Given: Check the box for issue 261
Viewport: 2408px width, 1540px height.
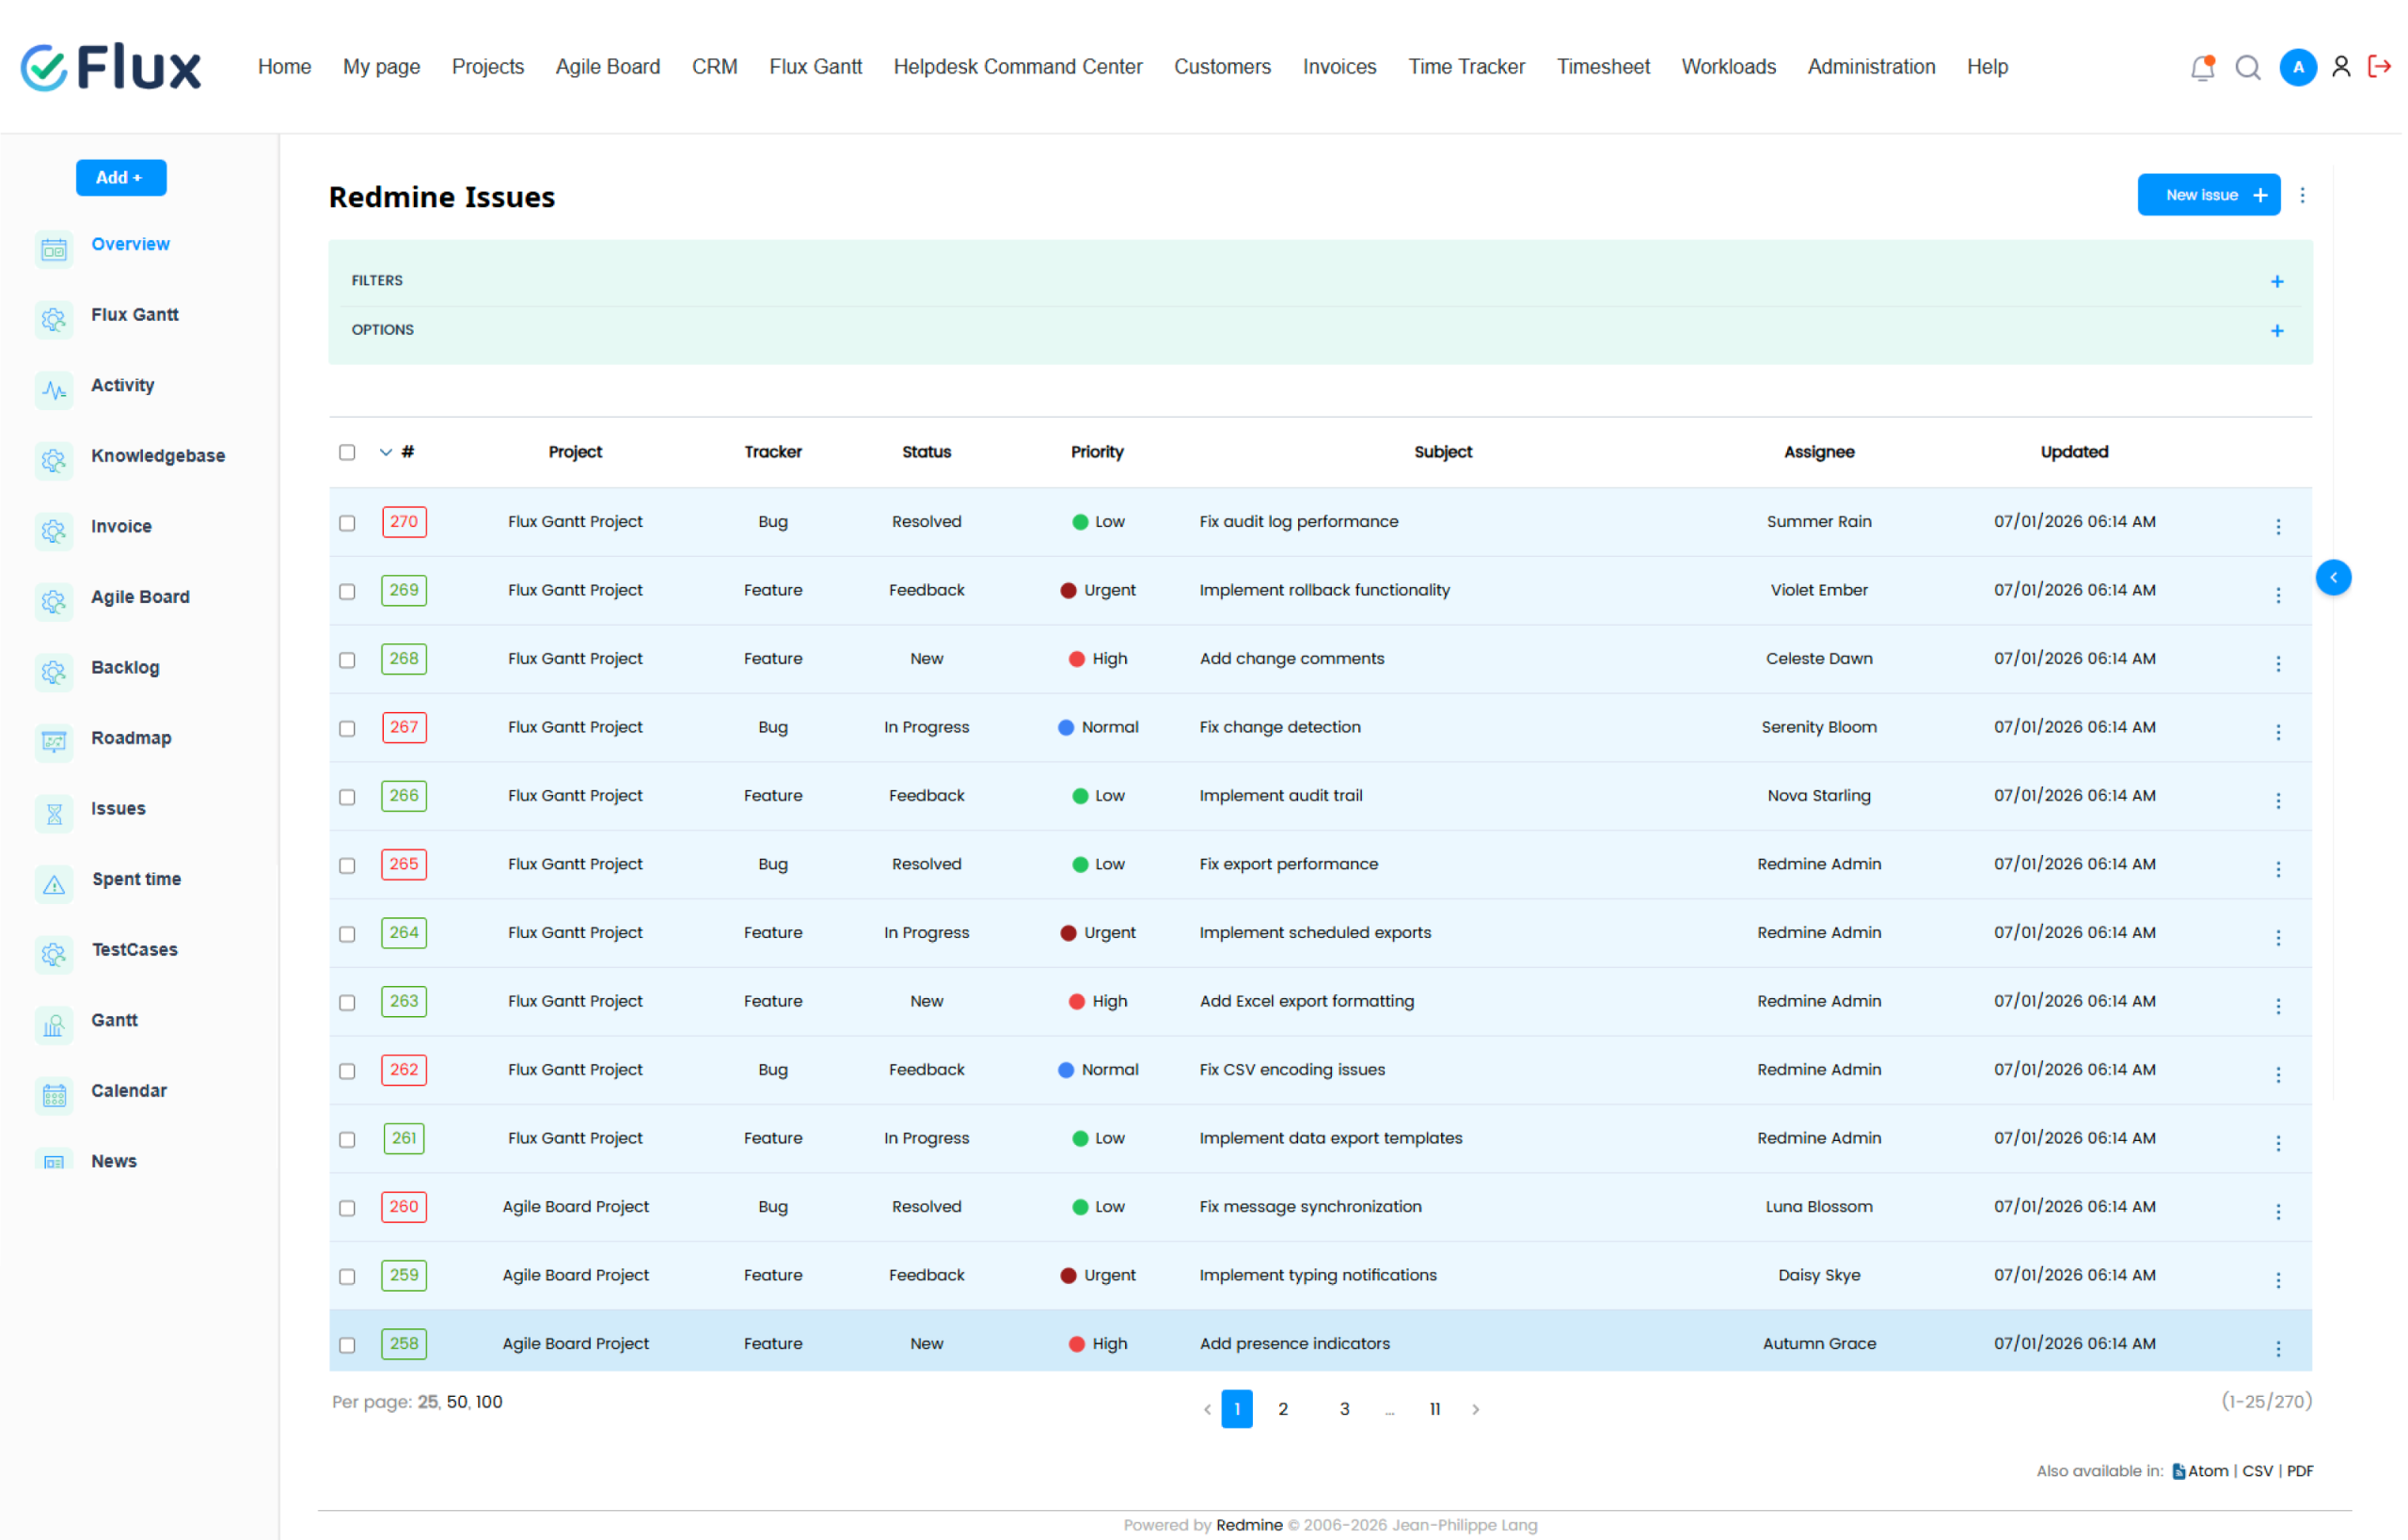Looking at the screenshot, I should pos(347,1139).
